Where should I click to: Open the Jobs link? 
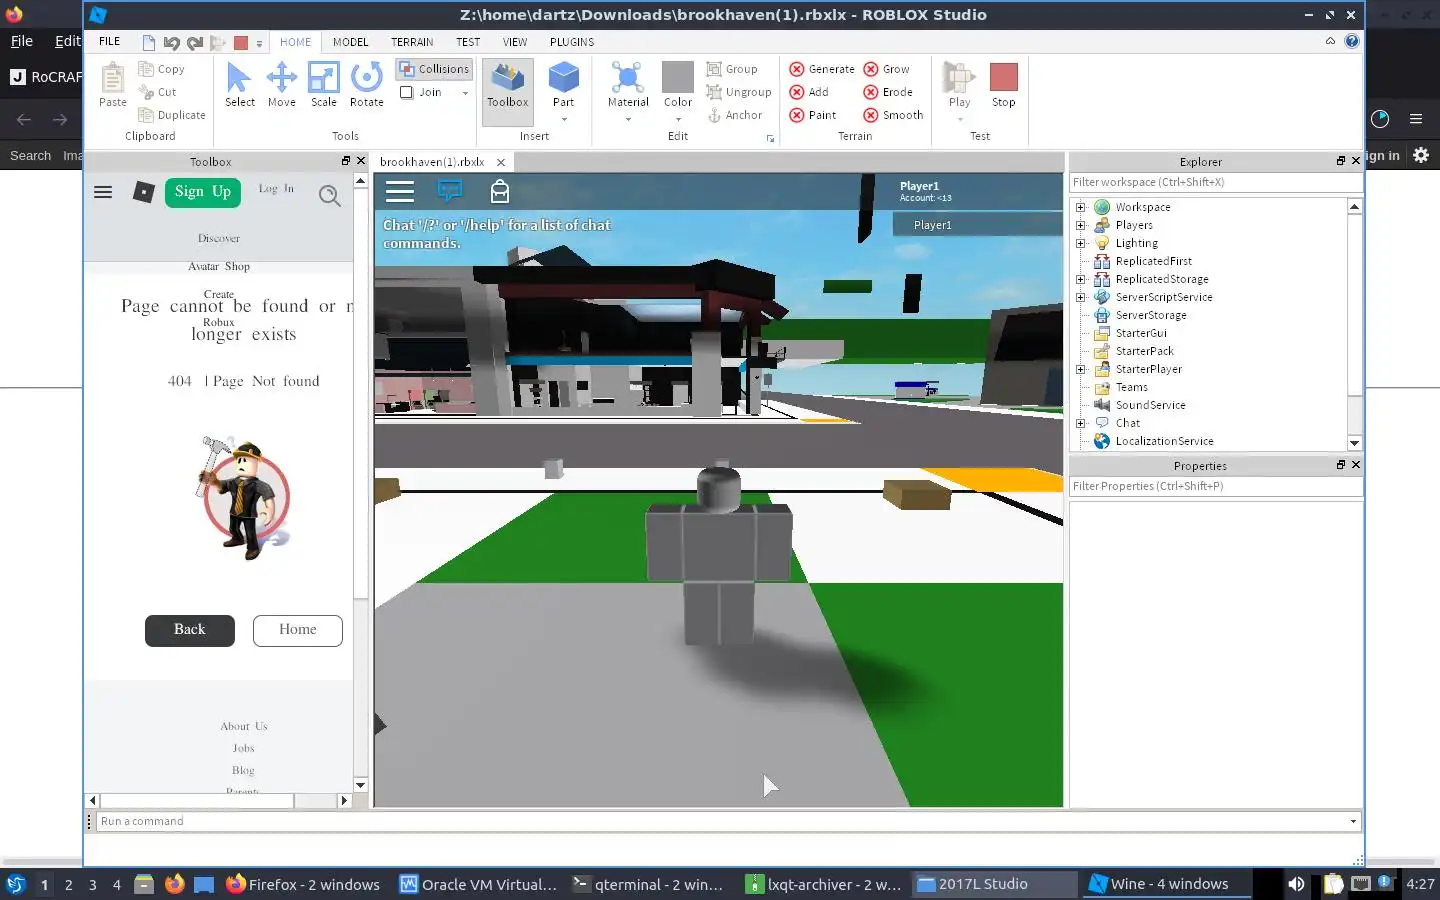coord(244,748)
